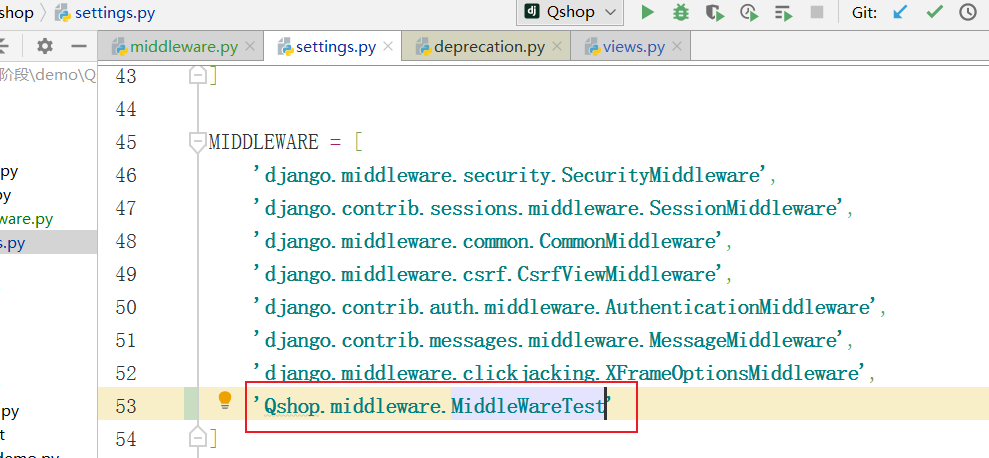Close the deprecation.py tab
Image resolution: width=989 pixels, height=458 pixels.
556,46
